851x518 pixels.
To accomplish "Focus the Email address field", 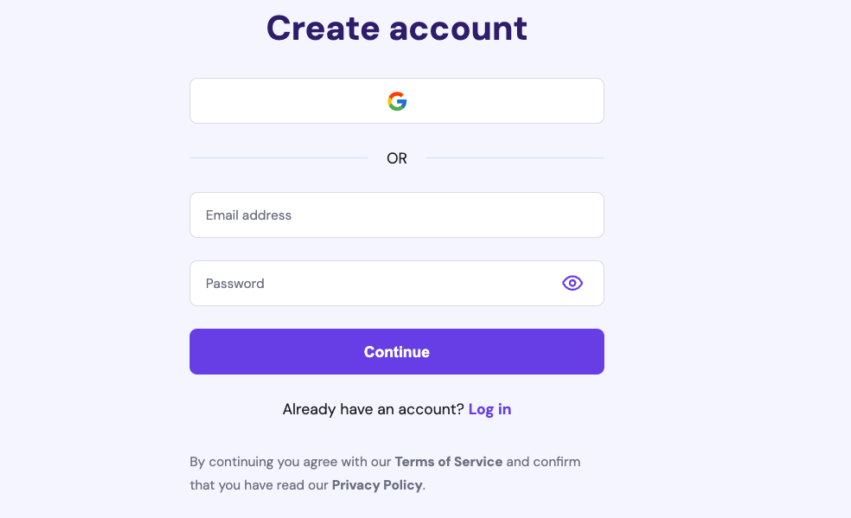I will tap(397, 215).
